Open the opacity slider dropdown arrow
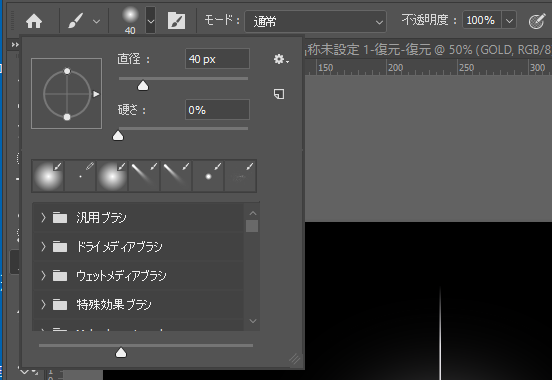 509,21
